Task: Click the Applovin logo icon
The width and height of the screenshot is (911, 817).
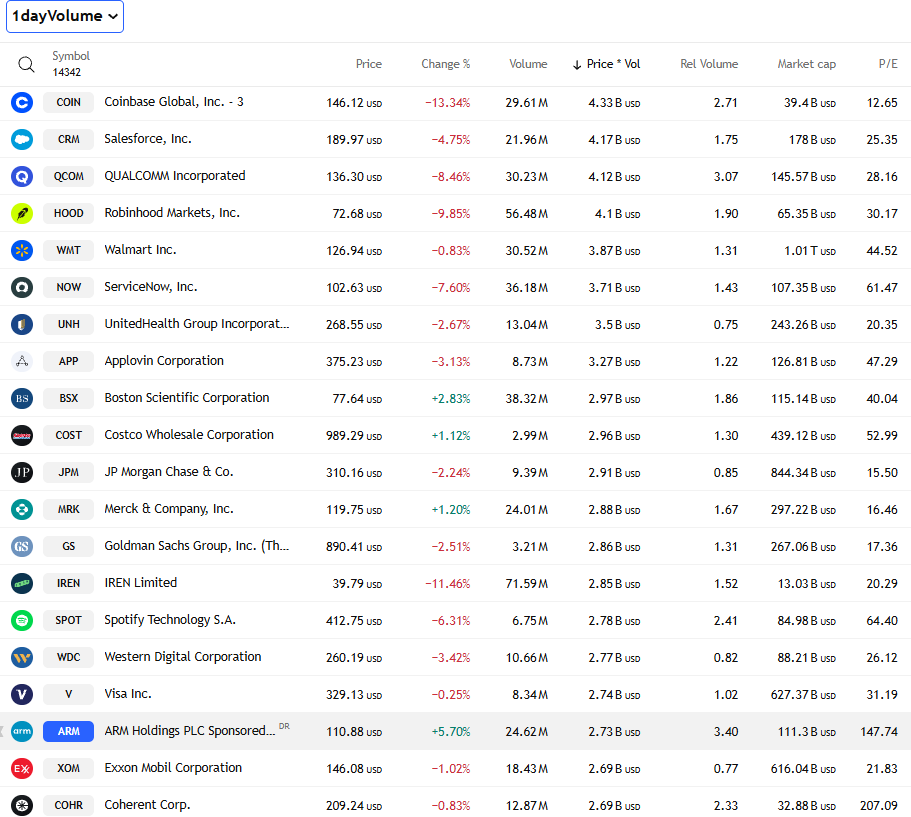Action: tap(22, 361)
